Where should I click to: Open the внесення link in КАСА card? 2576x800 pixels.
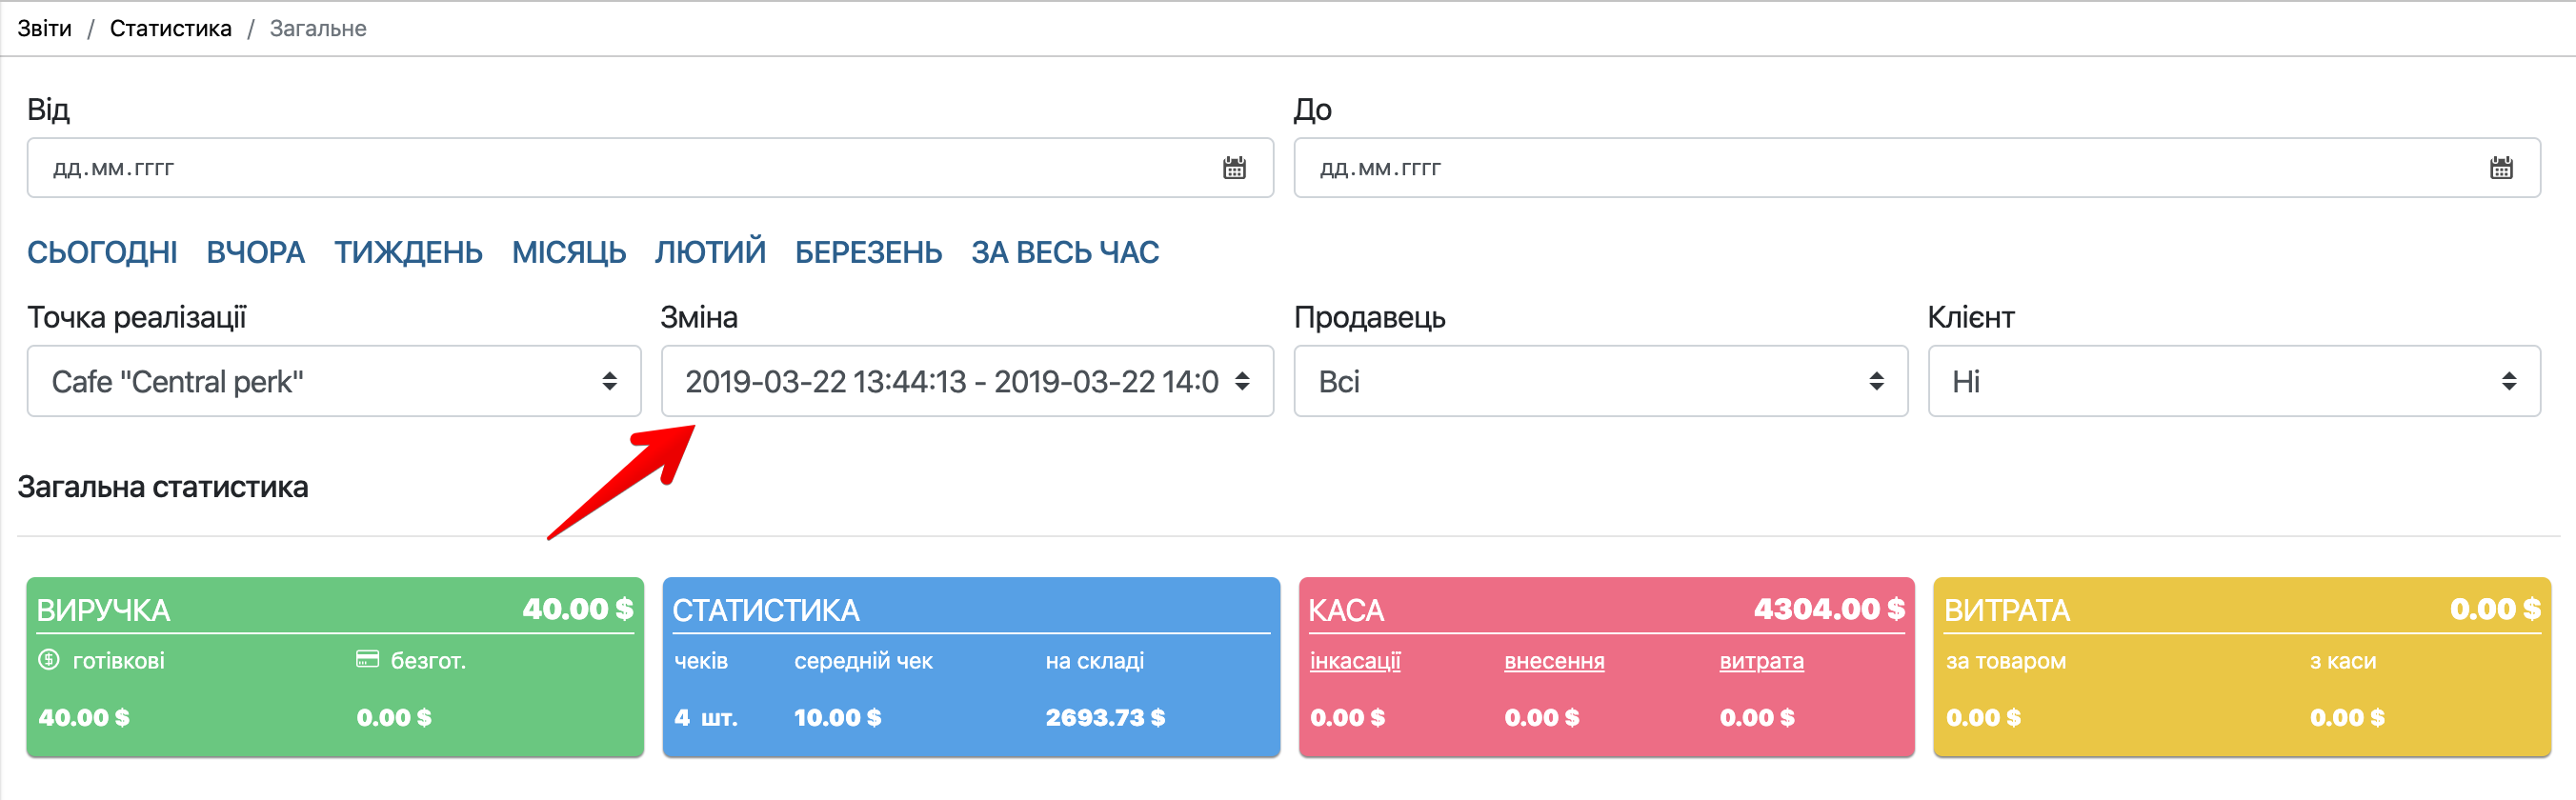click(x=1554, y=661)
